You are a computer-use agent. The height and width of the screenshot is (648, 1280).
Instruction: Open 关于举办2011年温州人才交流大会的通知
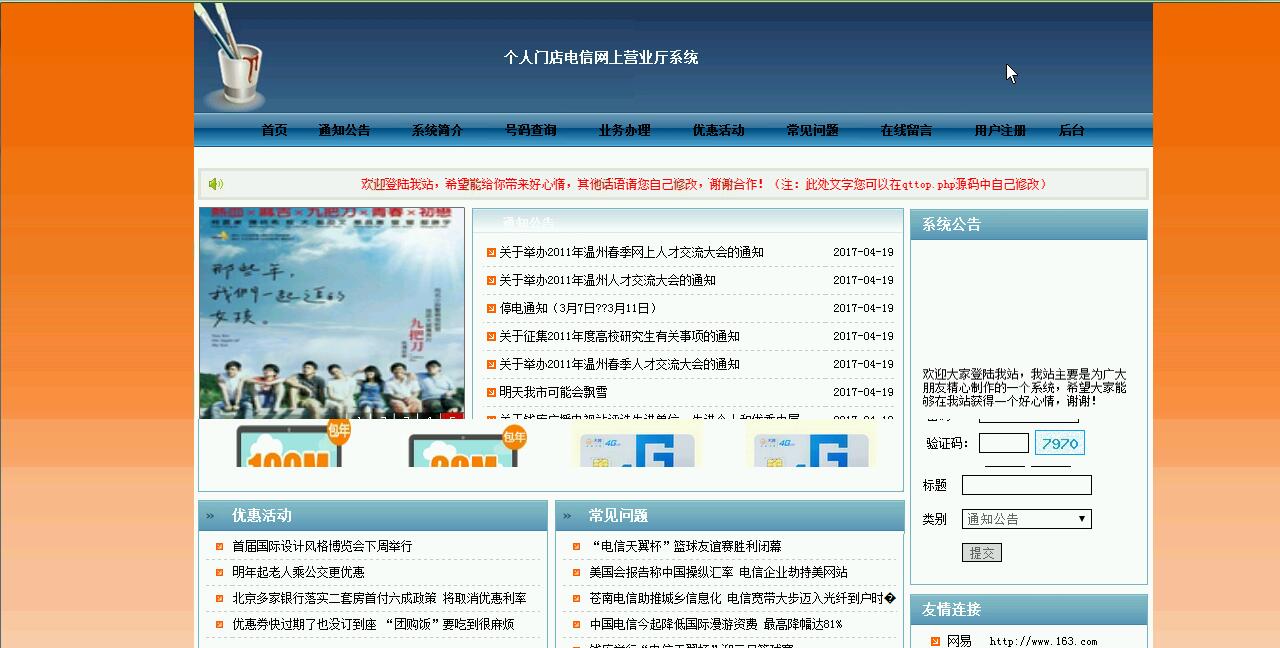607,281
